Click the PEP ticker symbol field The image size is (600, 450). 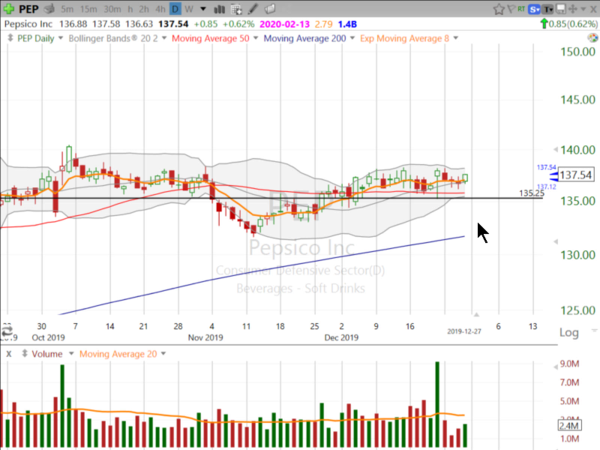(x=29, y=9)
